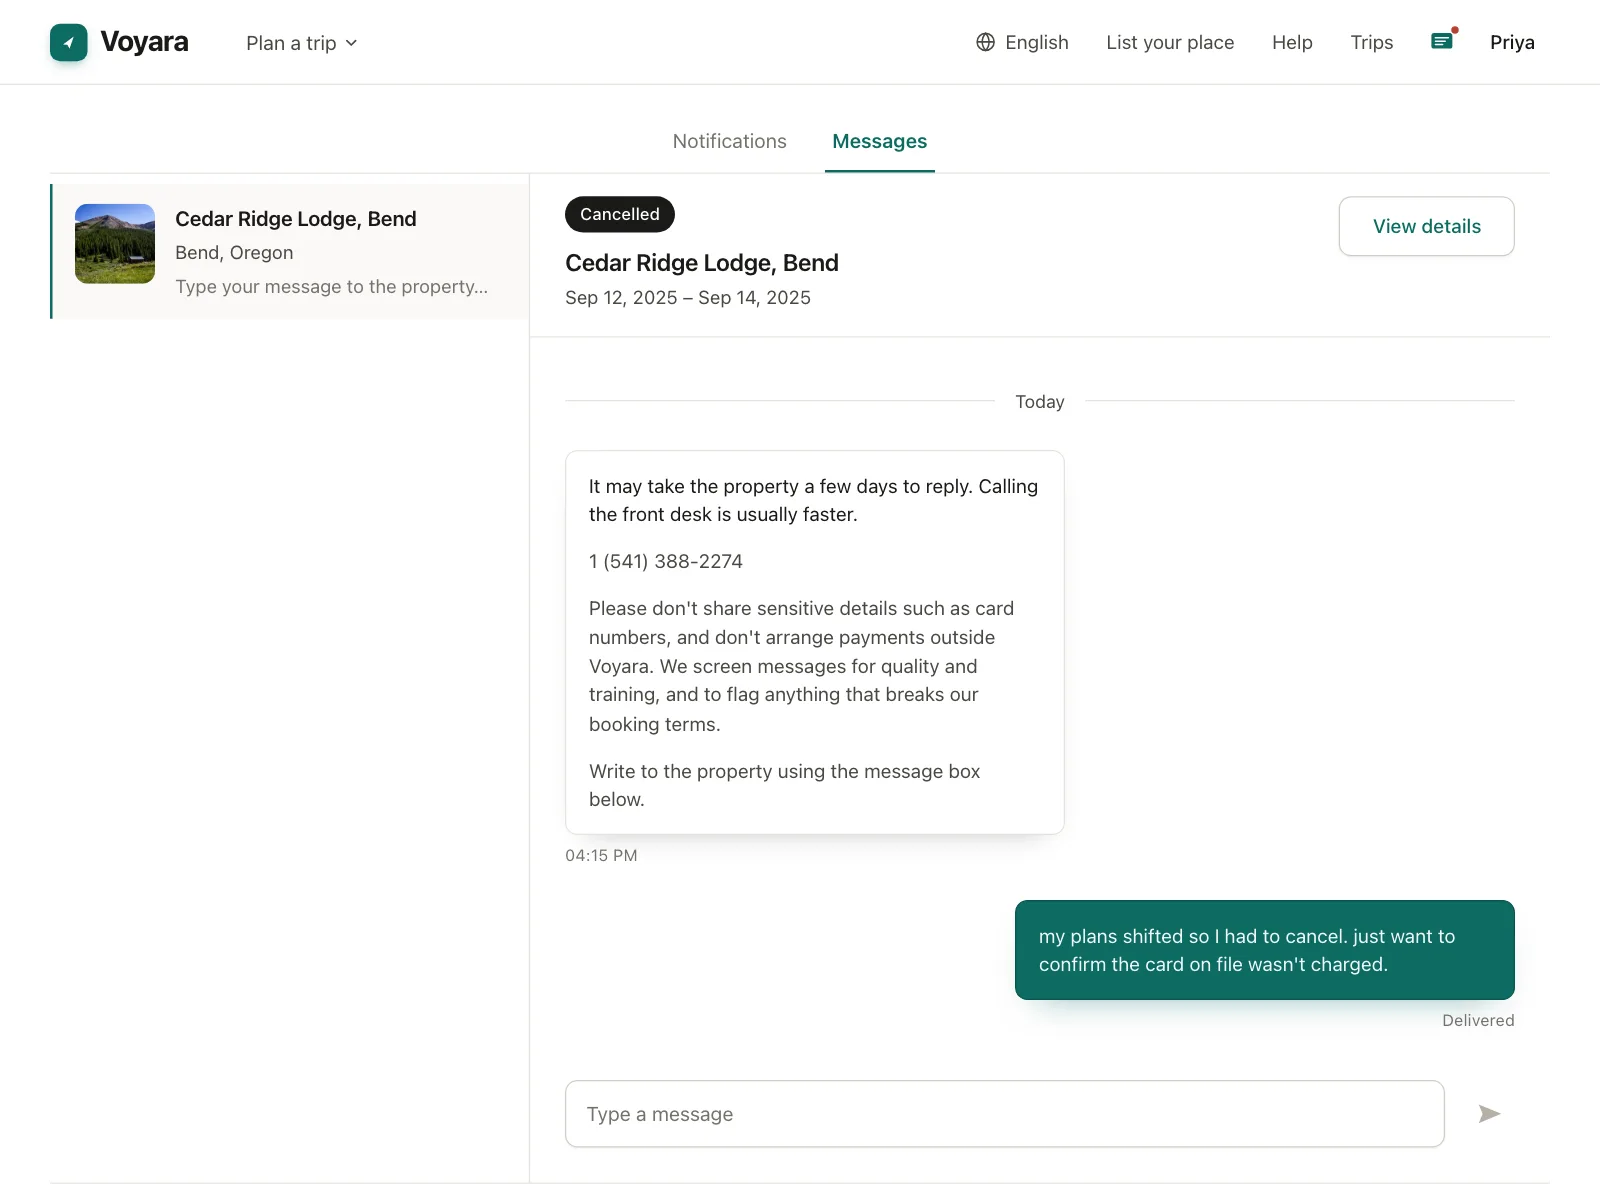Click the Today date separator label

(x=1040, y=402)
